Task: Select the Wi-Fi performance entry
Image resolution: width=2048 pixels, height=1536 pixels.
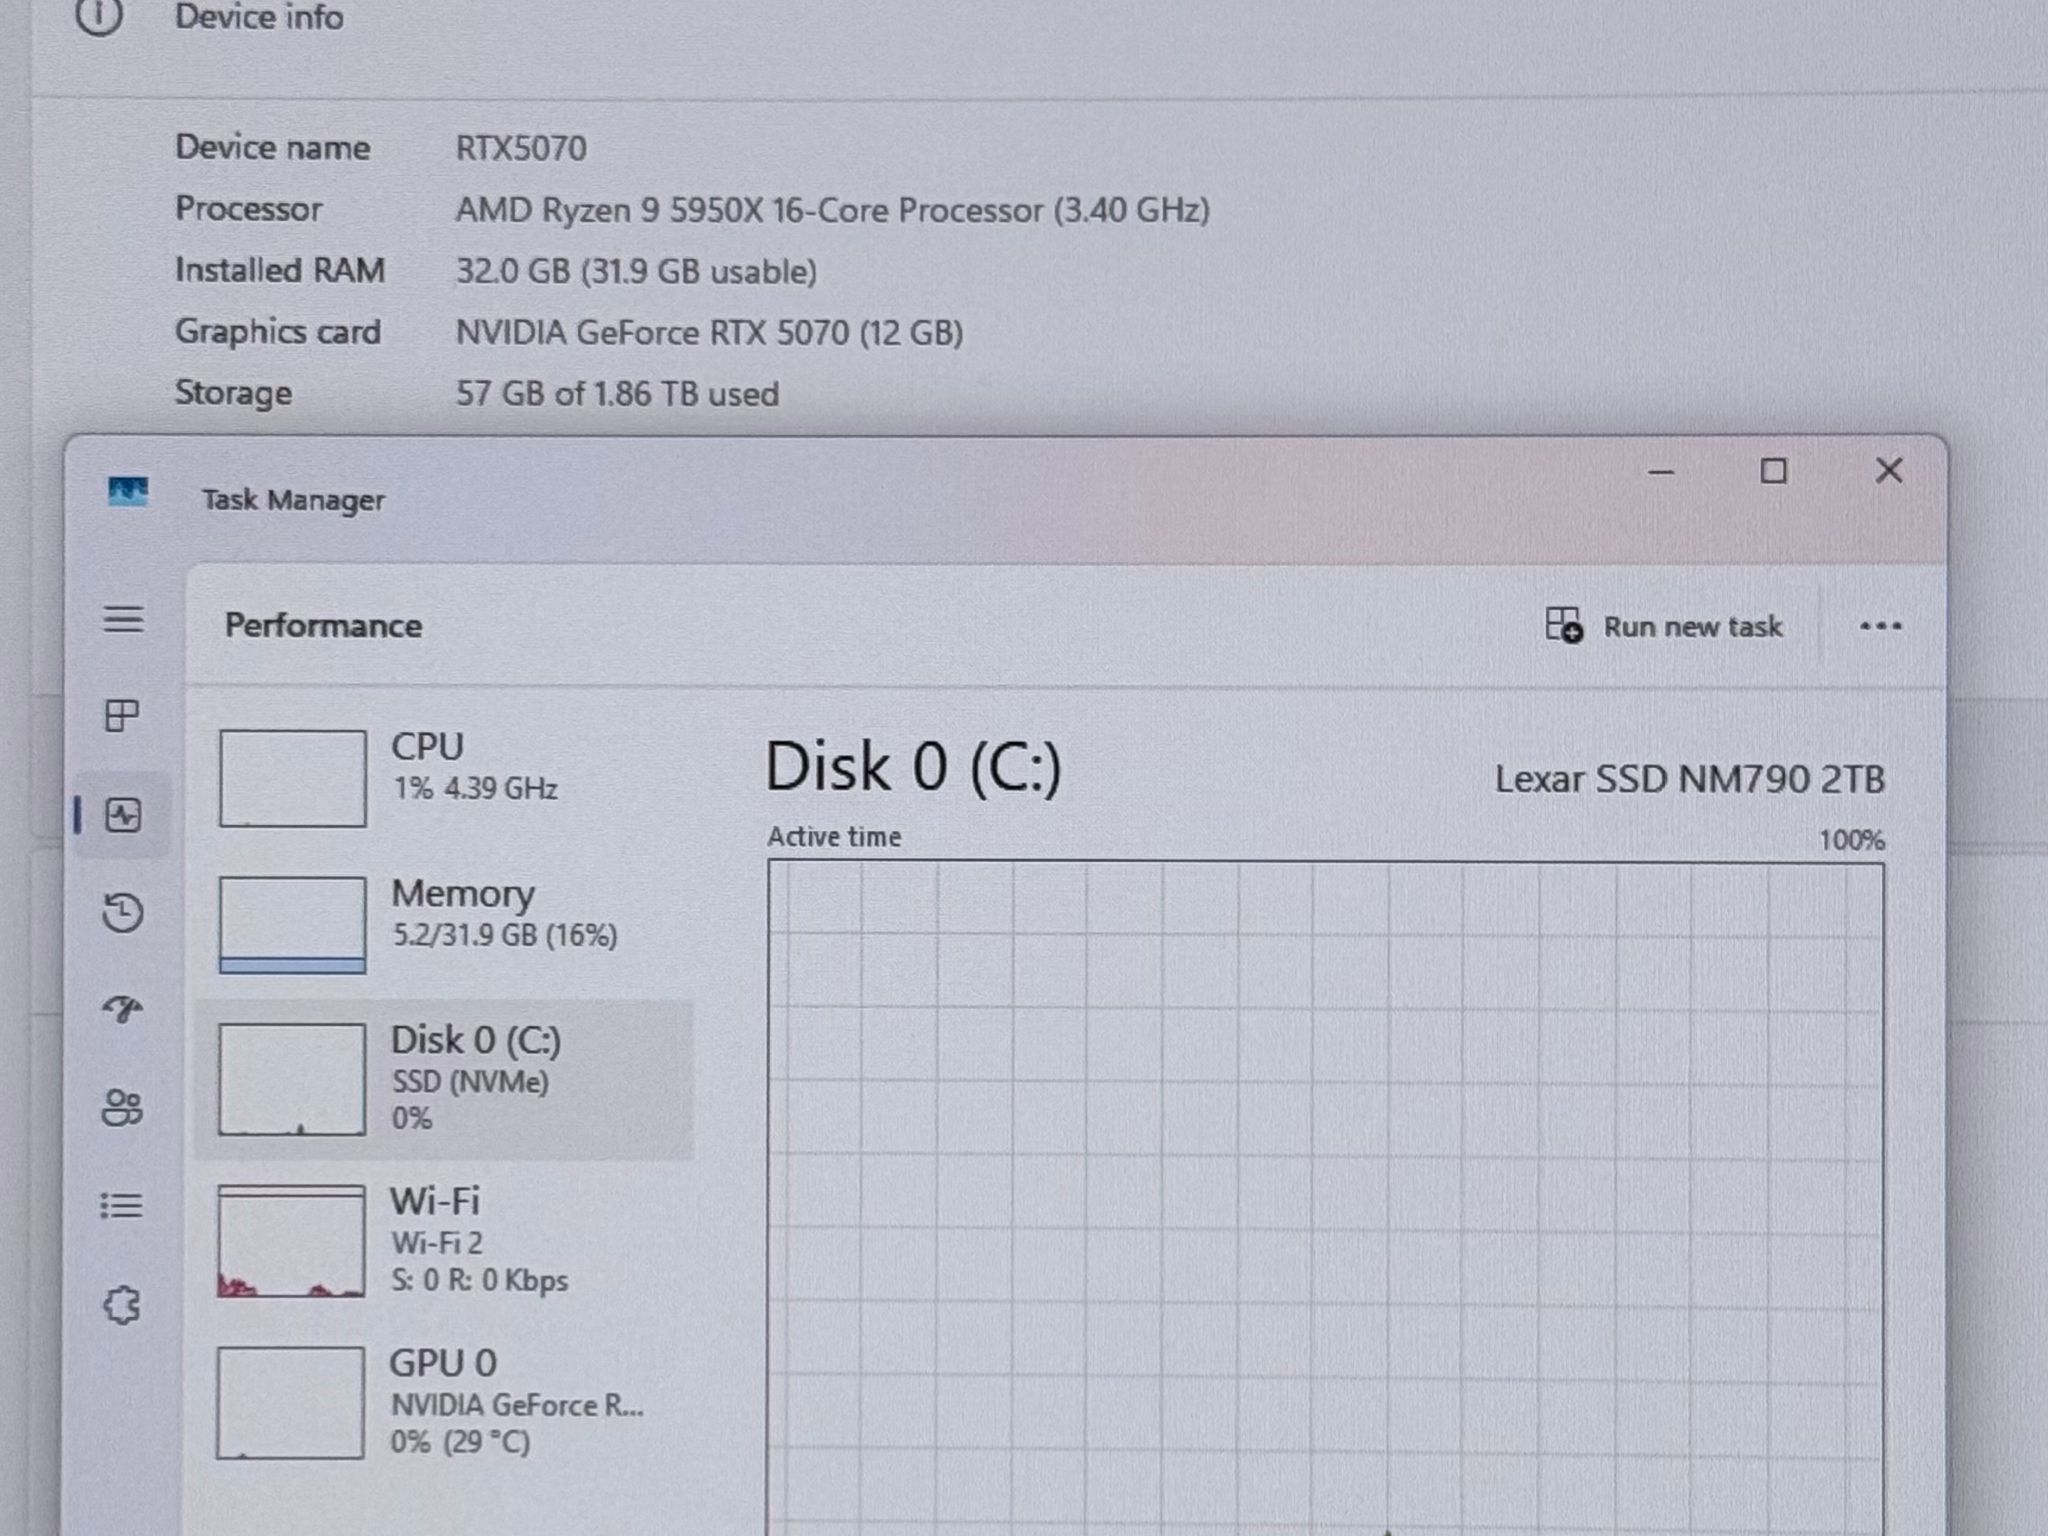Action: pos(445,1241)
